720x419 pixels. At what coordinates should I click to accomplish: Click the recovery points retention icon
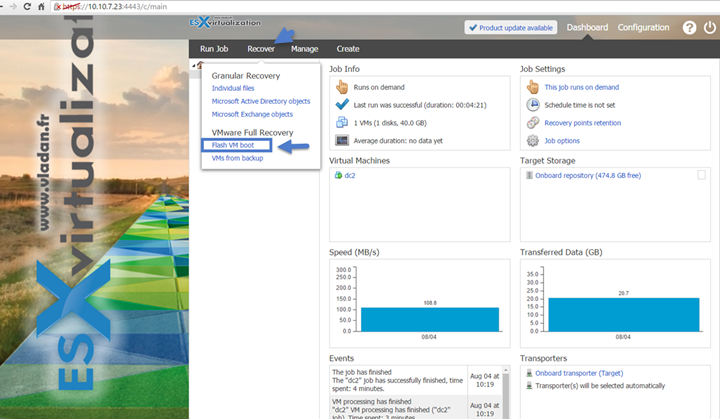click(x=533, y=123)
